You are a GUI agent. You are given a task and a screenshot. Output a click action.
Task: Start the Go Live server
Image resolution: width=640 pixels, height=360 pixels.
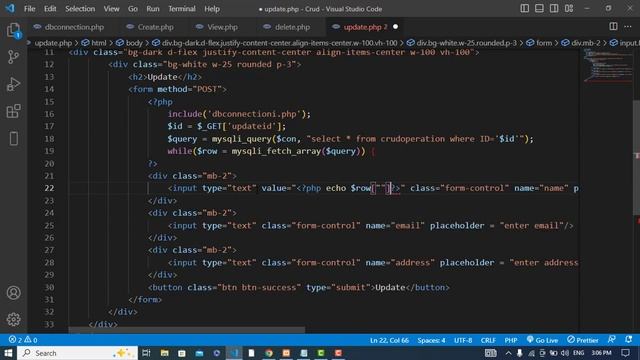click(x=542, y=340)
